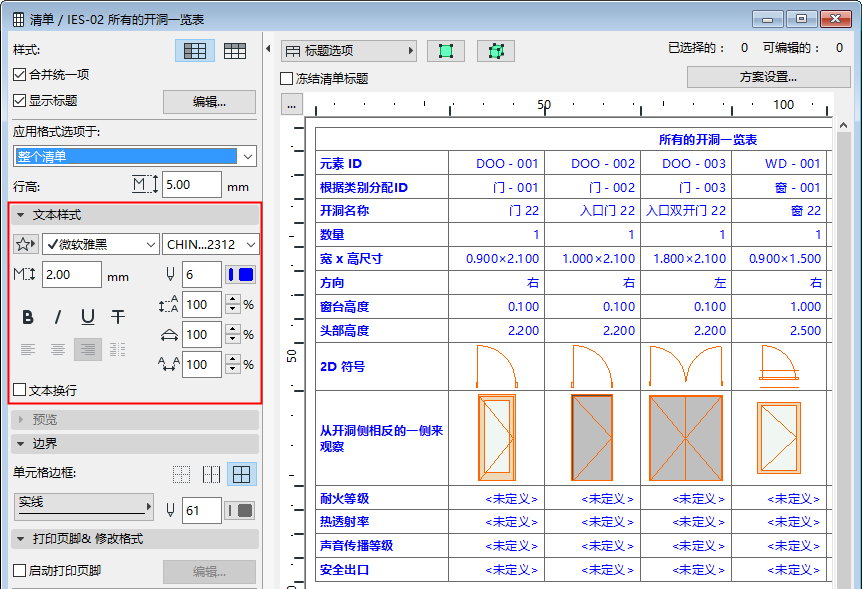
Task: Click the 所有的开洞一览表 table title
Action: pos(708,140)
